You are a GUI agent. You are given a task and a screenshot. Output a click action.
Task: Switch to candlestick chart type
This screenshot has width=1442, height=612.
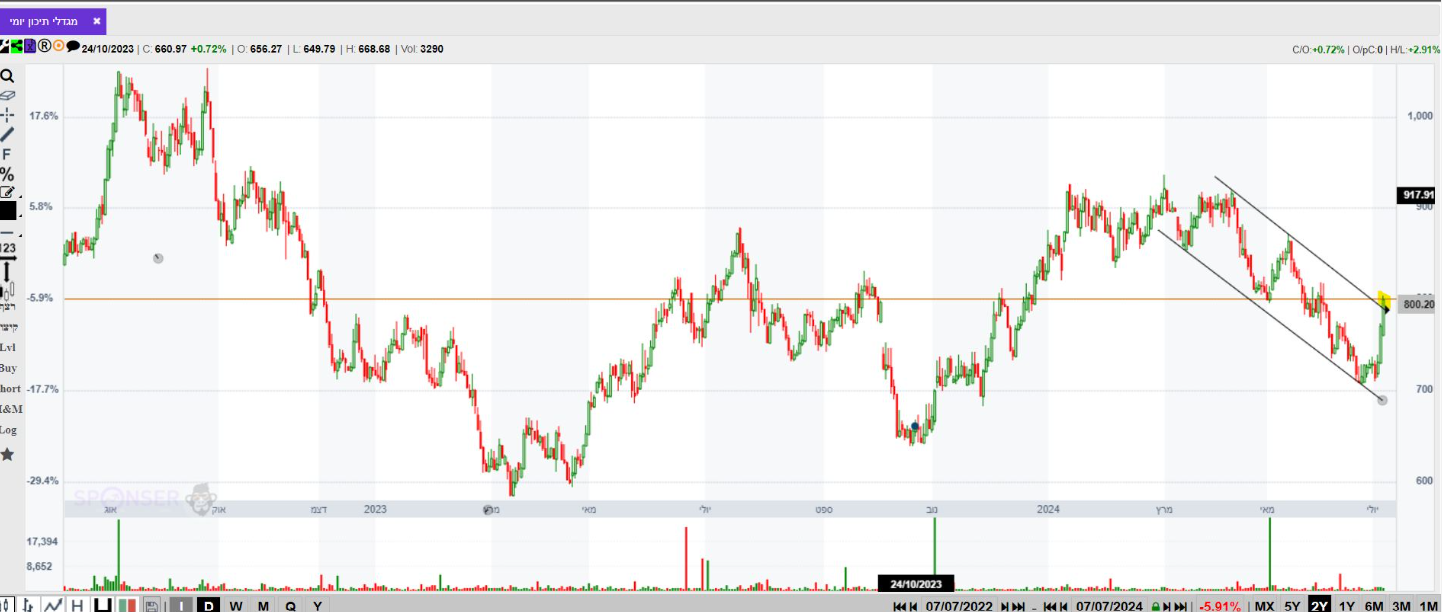coord(5,605)
